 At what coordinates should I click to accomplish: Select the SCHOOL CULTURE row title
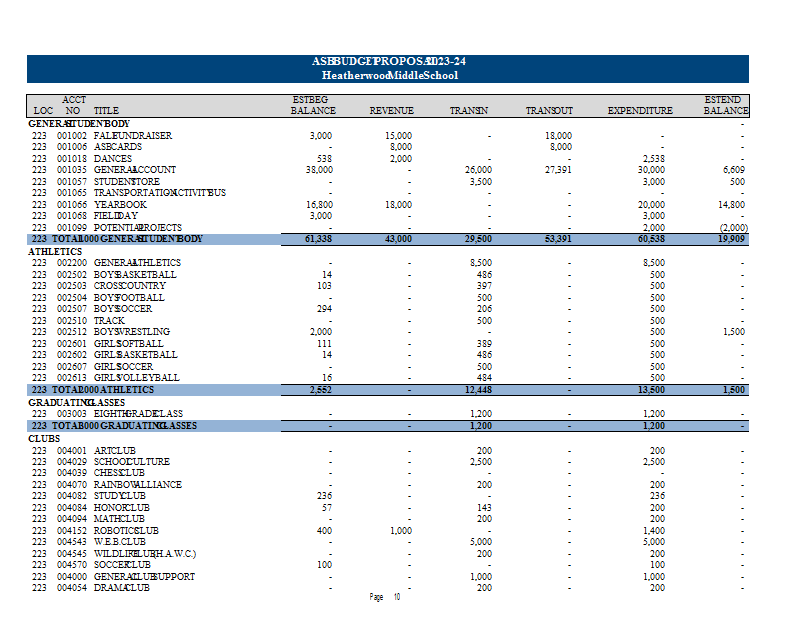(x=132, y=462)
